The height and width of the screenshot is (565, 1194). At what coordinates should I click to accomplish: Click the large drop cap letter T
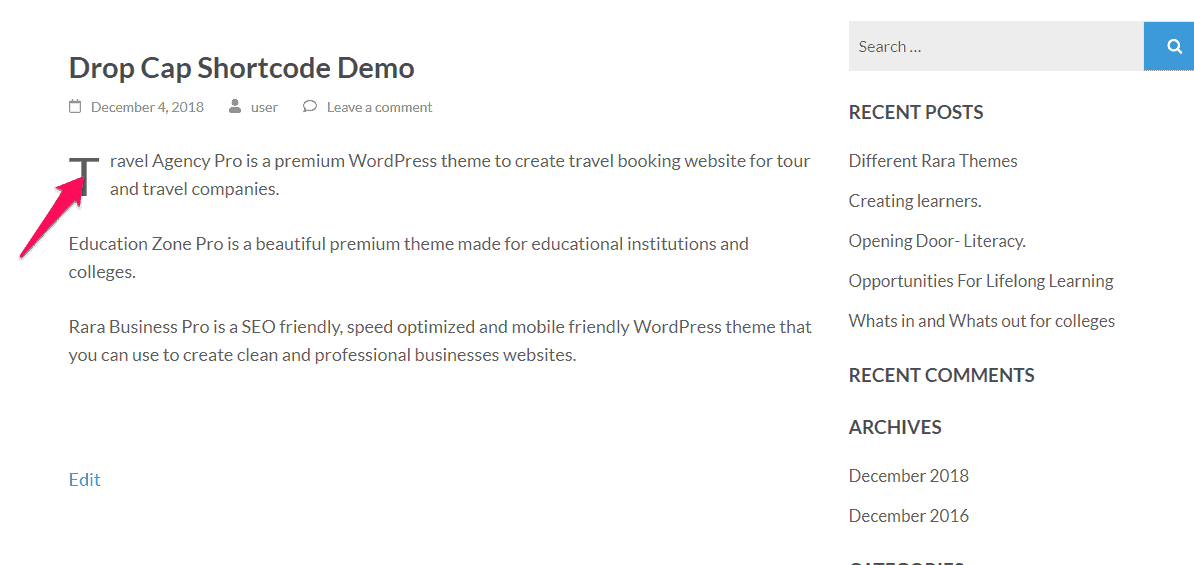pos(85,177)
